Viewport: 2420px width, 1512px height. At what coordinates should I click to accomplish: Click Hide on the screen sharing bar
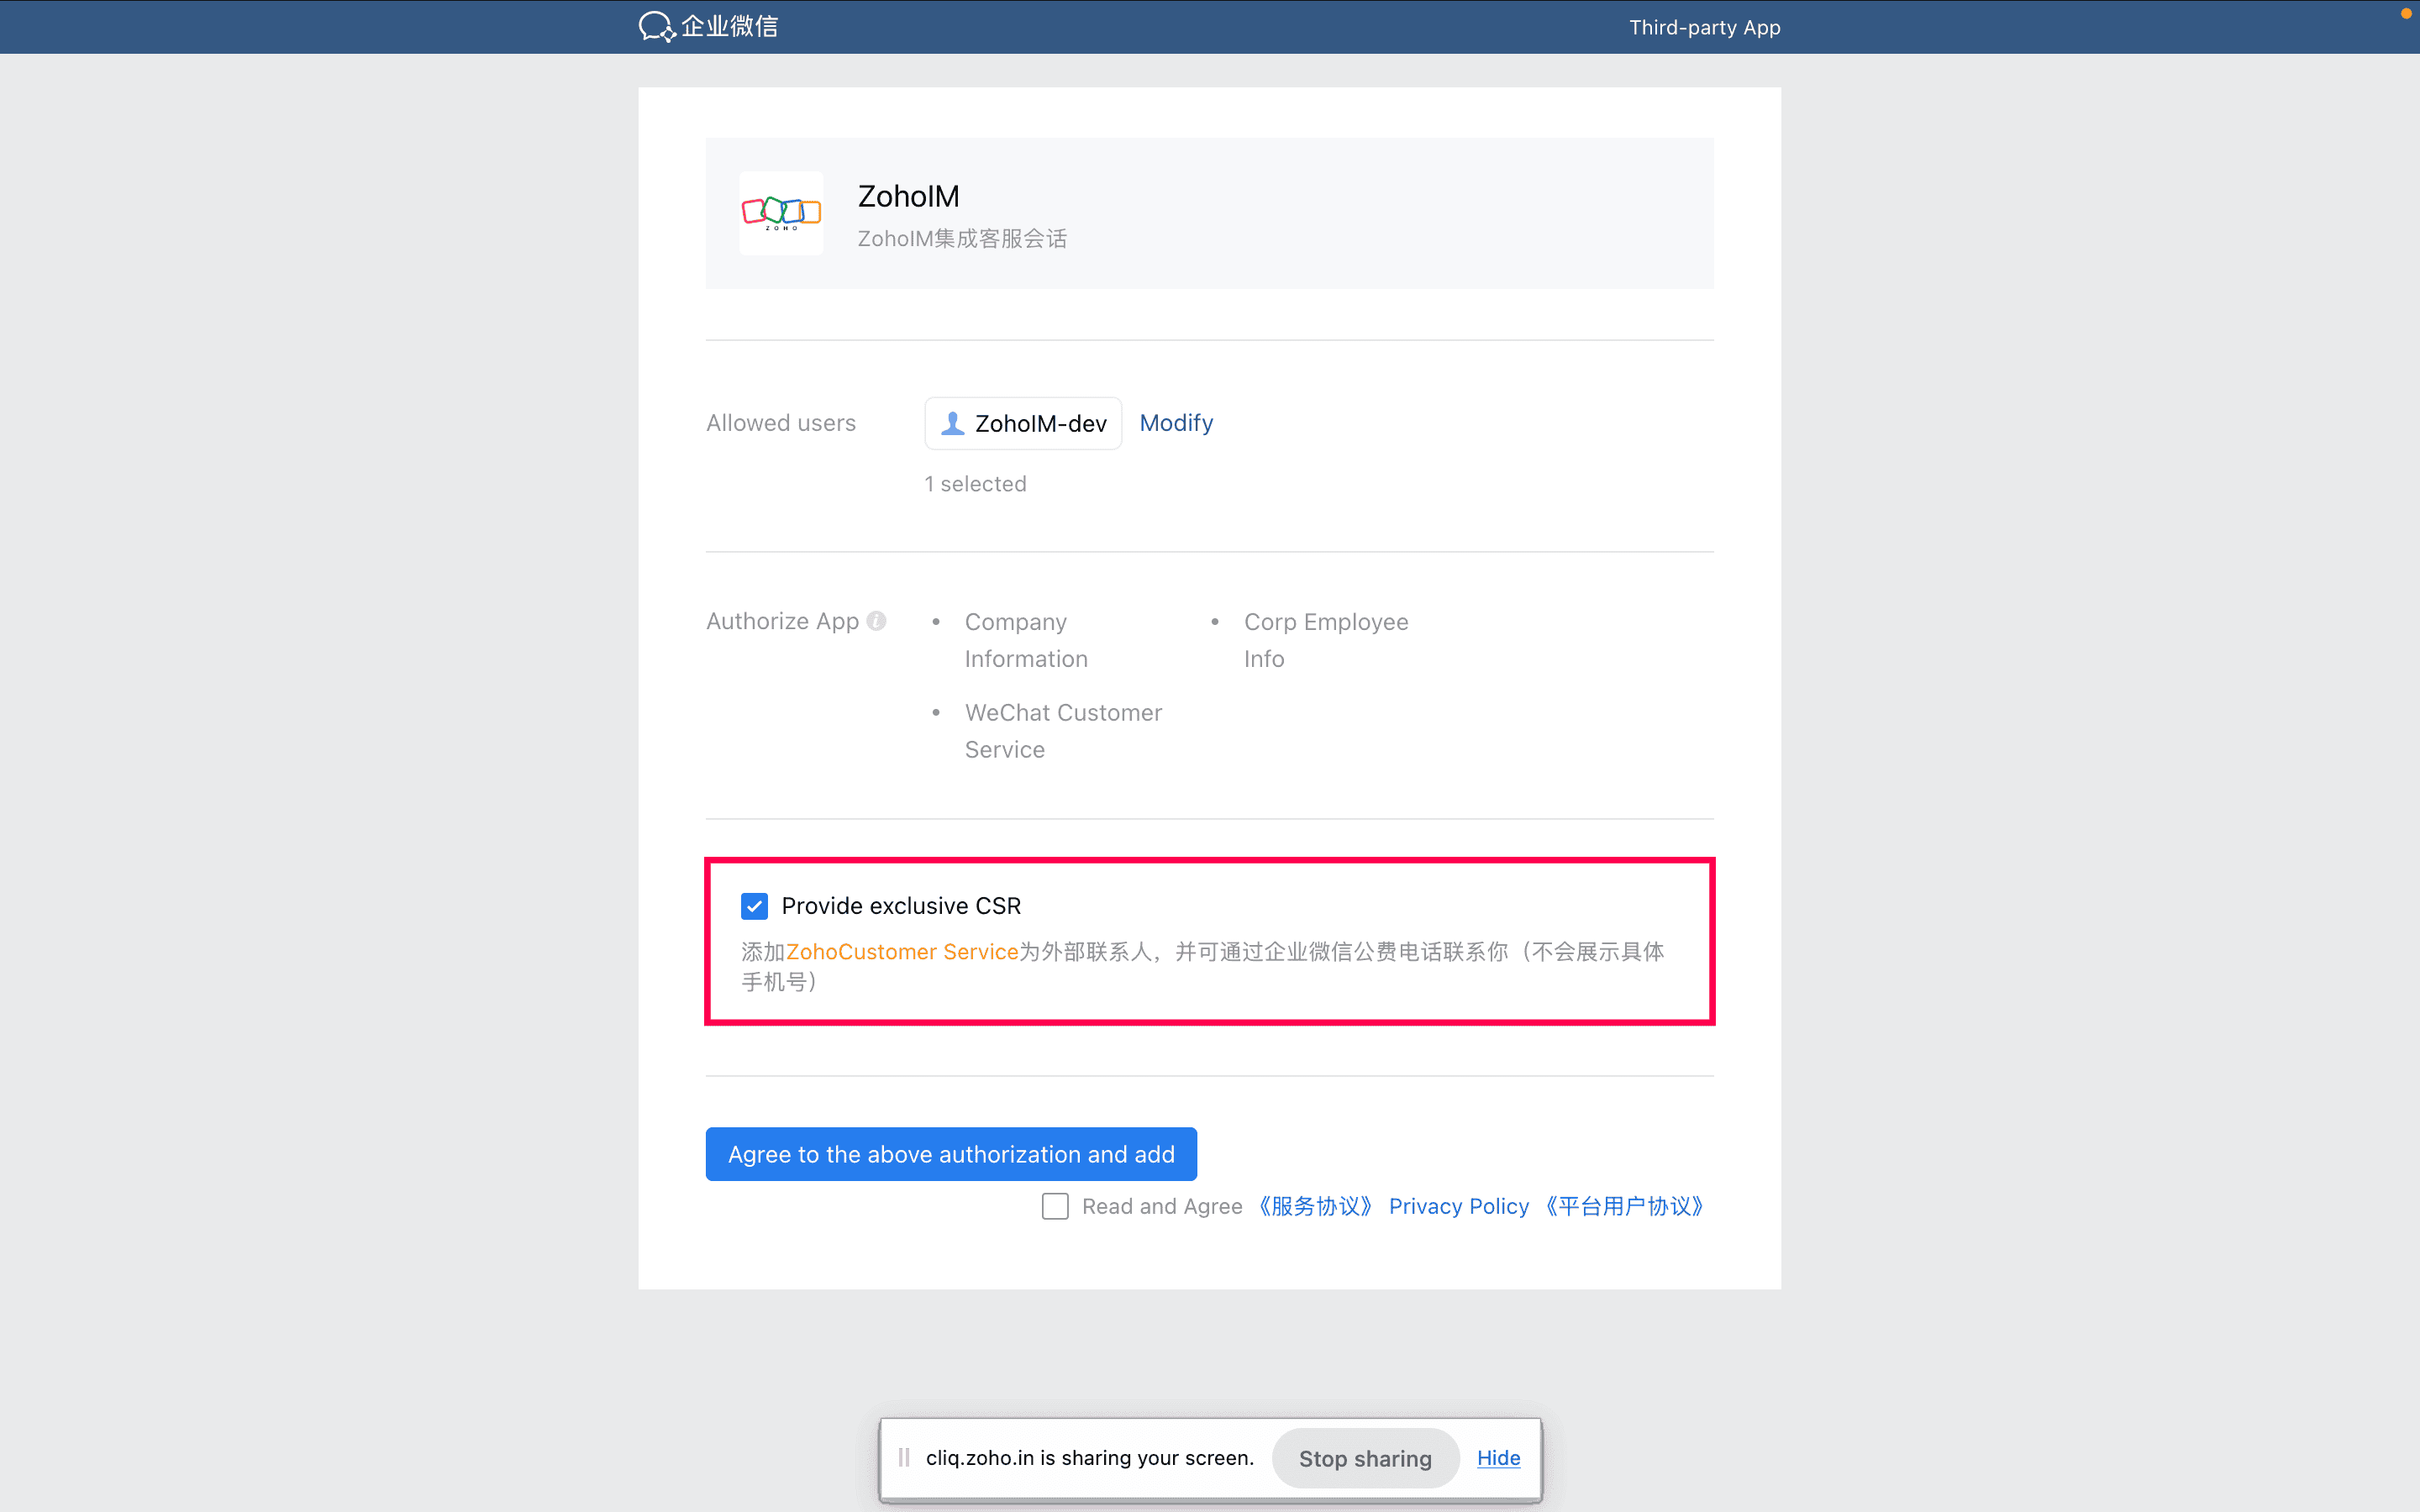pos(1498,1458)
